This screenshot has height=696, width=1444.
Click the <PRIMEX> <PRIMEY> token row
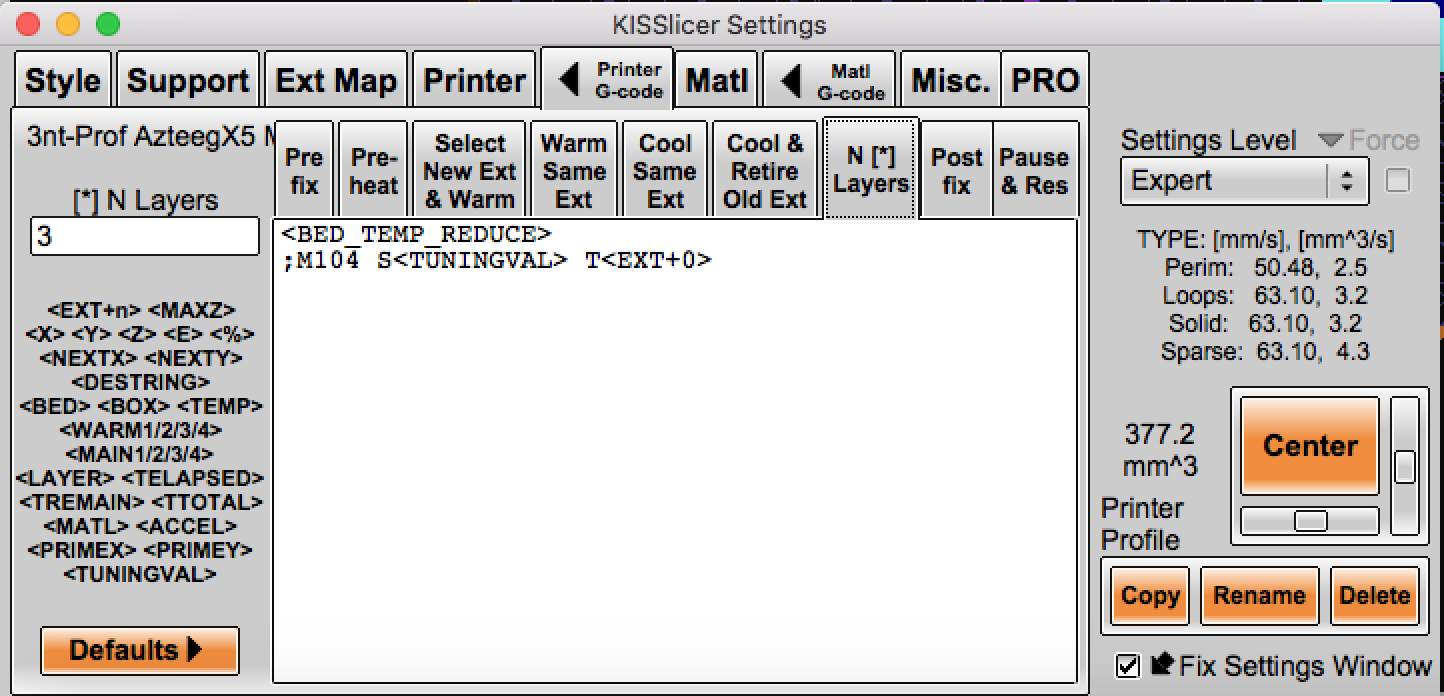coord(140,550)
